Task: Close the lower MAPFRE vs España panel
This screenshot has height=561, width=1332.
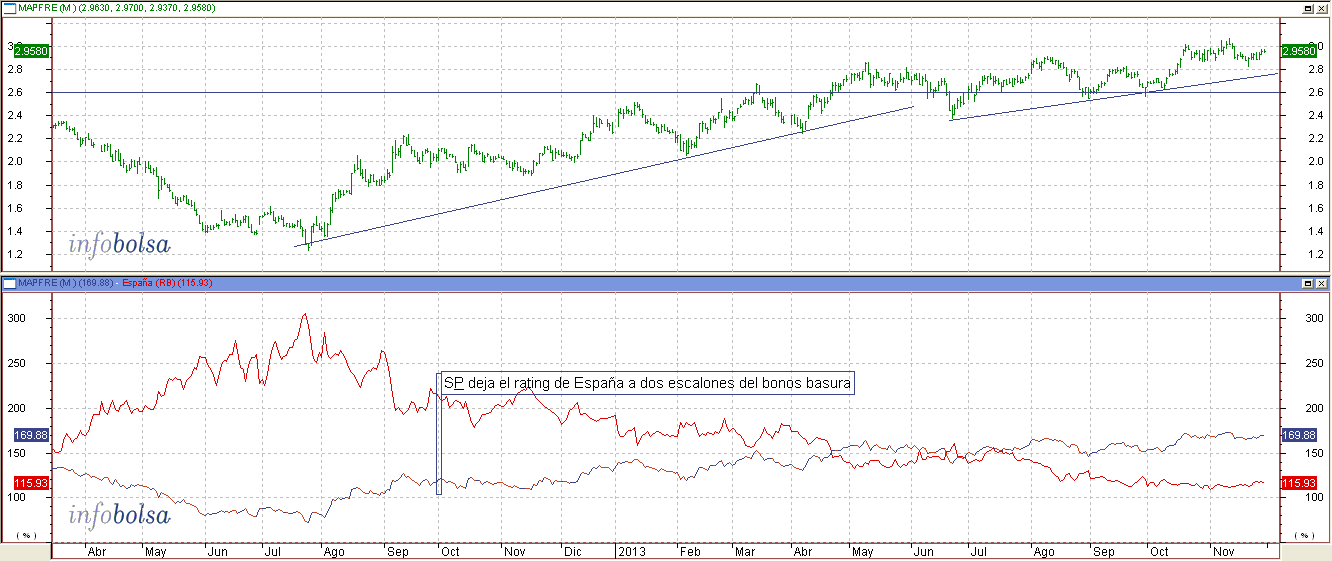Action: tap(1321, 284)
